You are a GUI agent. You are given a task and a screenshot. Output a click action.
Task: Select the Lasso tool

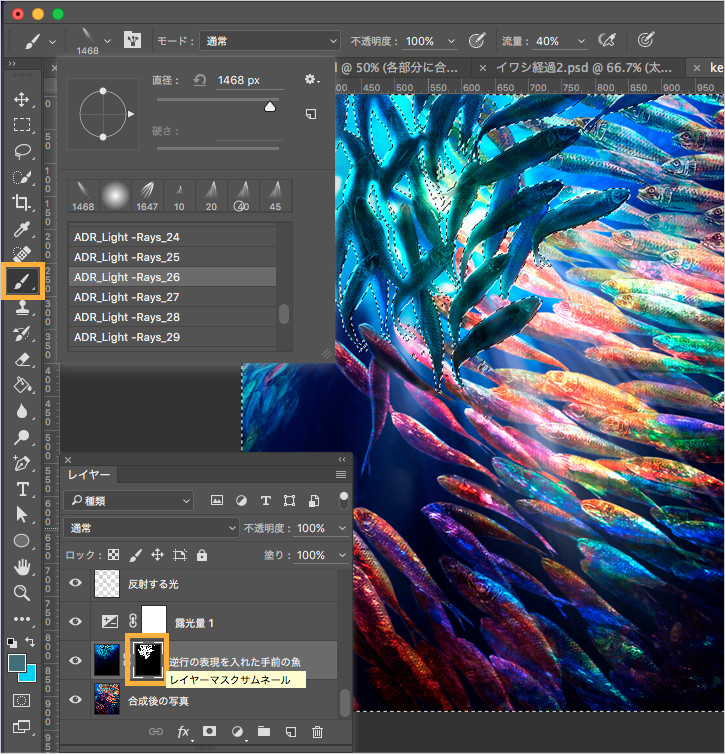coord(21,151)
